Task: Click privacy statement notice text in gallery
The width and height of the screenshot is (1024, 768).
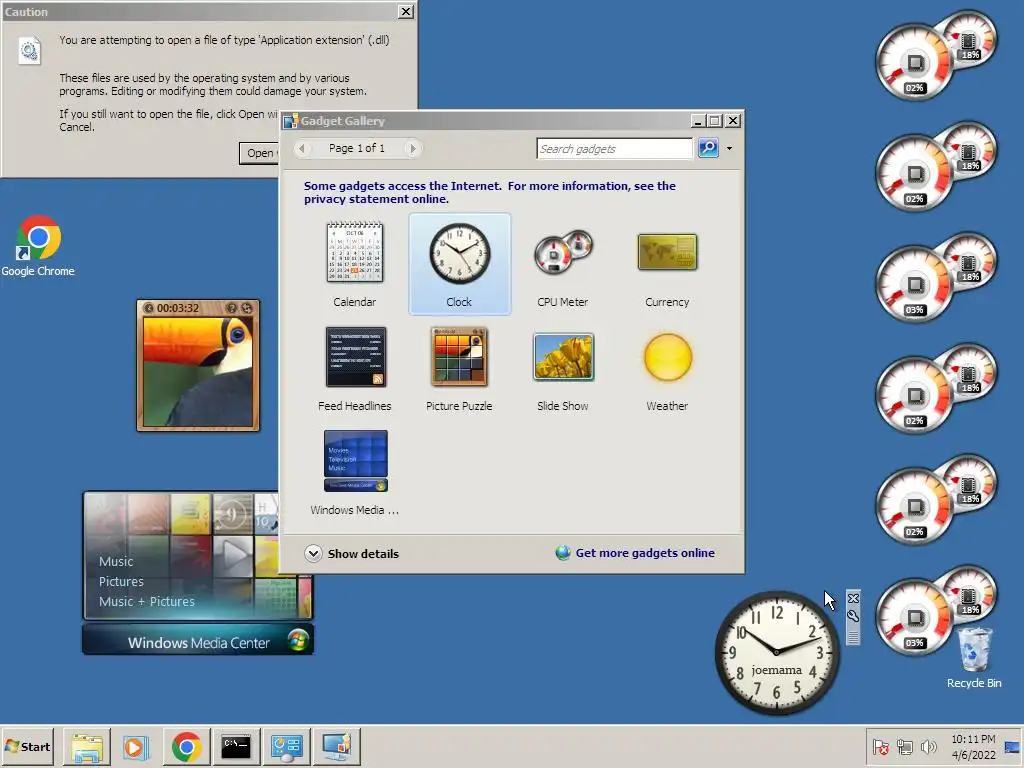Action: pyautogui.click(x=490, y=192)
